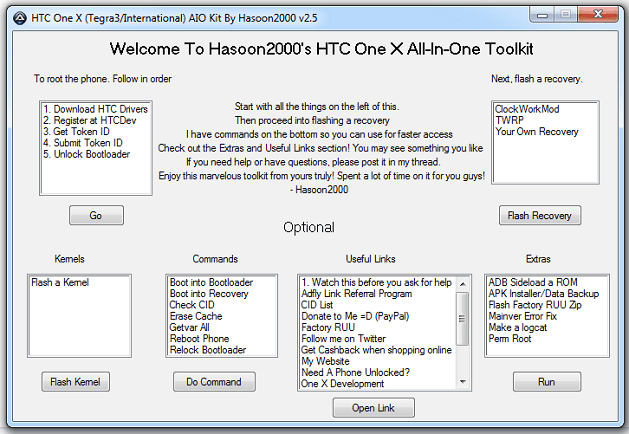Select '1. Download HTC Drivers' in the list
629x434 pixels.
click(x=95, y=109)
